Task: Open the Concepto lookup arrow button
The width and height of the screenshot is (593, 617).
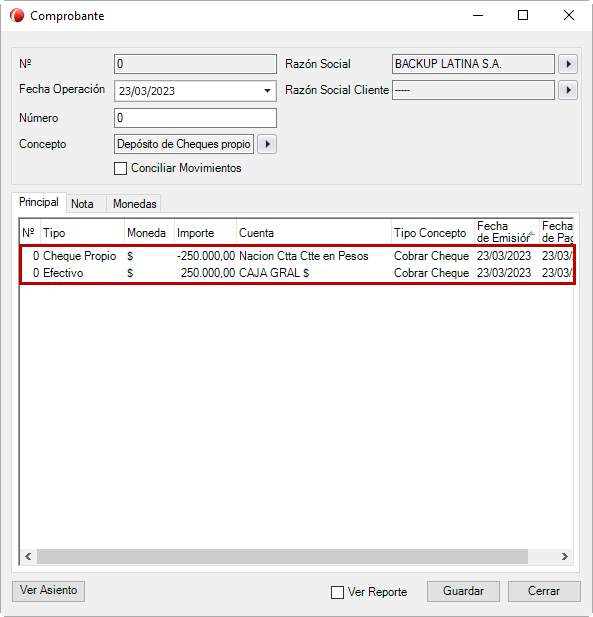Action: pos(267,144)
